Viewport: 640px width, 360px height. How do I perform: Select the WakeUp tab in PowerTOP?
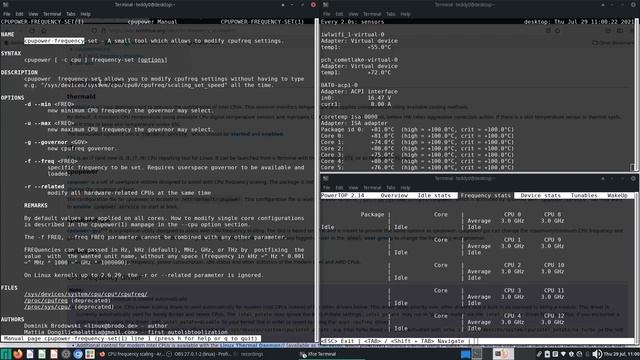tap(617, 196)
